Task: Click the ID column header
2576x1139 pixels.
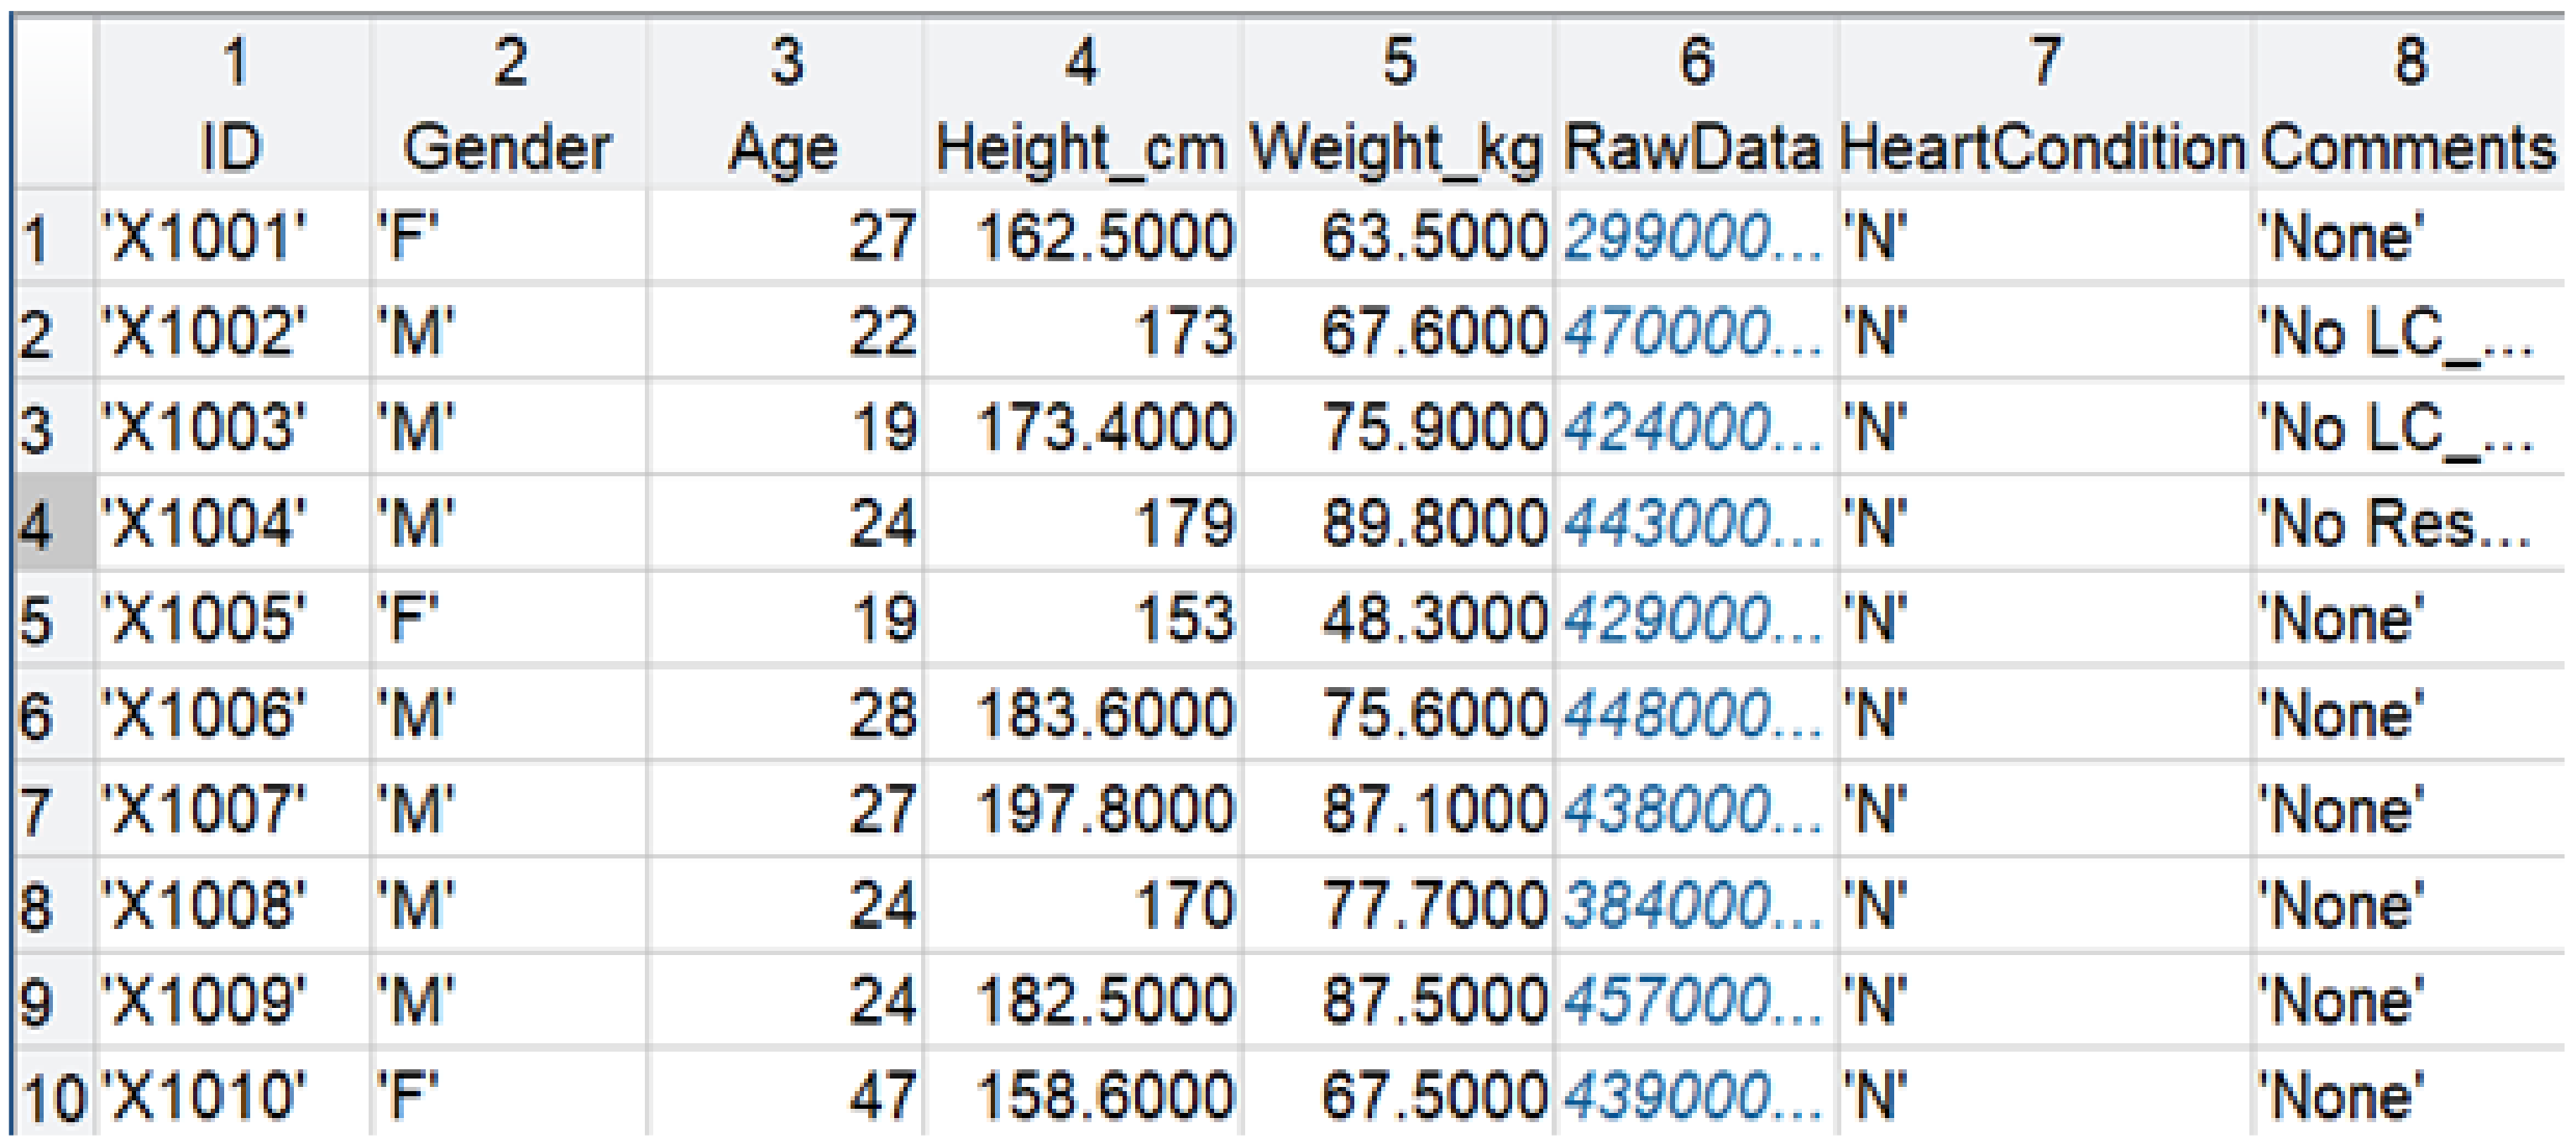Action: [x=232, y=149]
